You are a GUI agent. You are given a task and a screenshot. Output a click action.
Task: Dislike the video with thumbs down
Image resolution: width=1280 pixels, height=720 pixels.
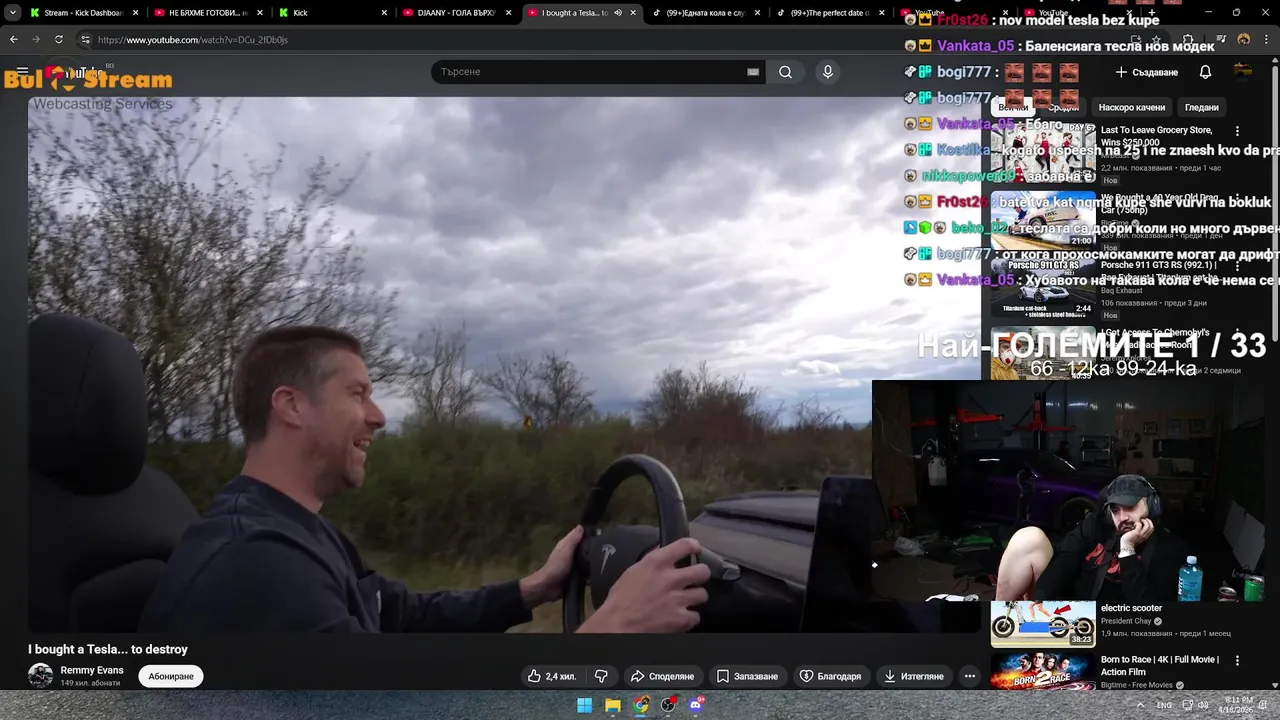601,676
